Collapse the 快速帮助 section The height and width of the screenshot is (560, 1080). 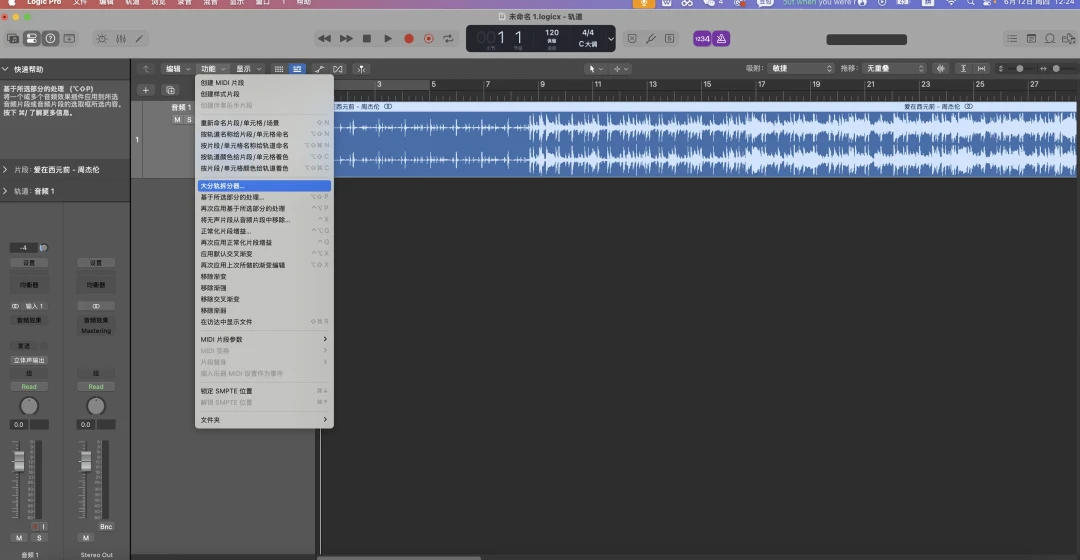click(x=6, y=70)
